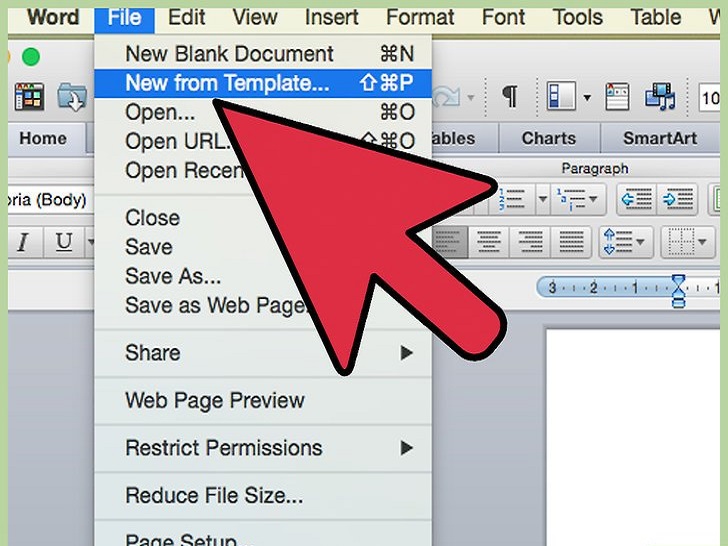Choose Close from File menu
Screen dimensions: 728x546
[x=263, y=218]
